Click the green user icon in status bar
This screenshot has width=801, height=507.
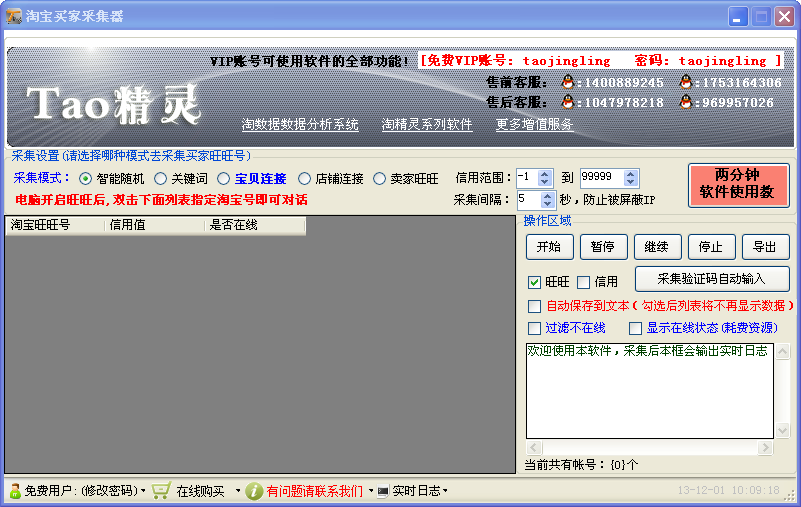15,491
